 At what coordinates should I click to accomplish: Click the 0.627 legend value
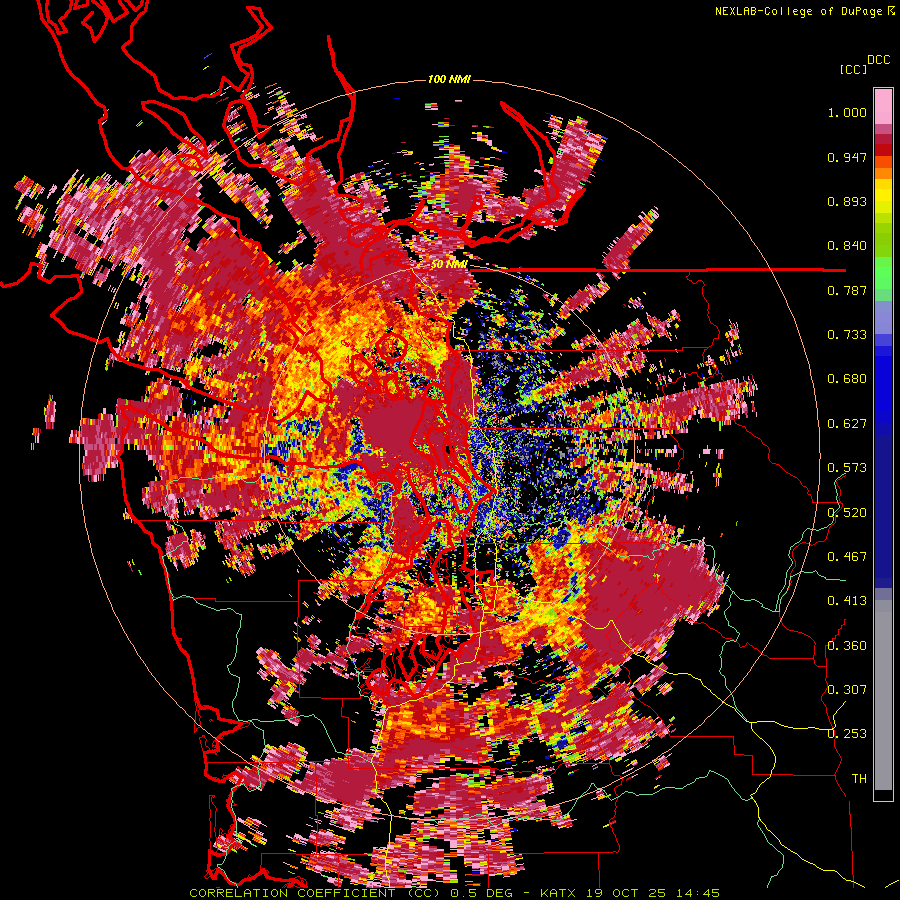[847, 424]
